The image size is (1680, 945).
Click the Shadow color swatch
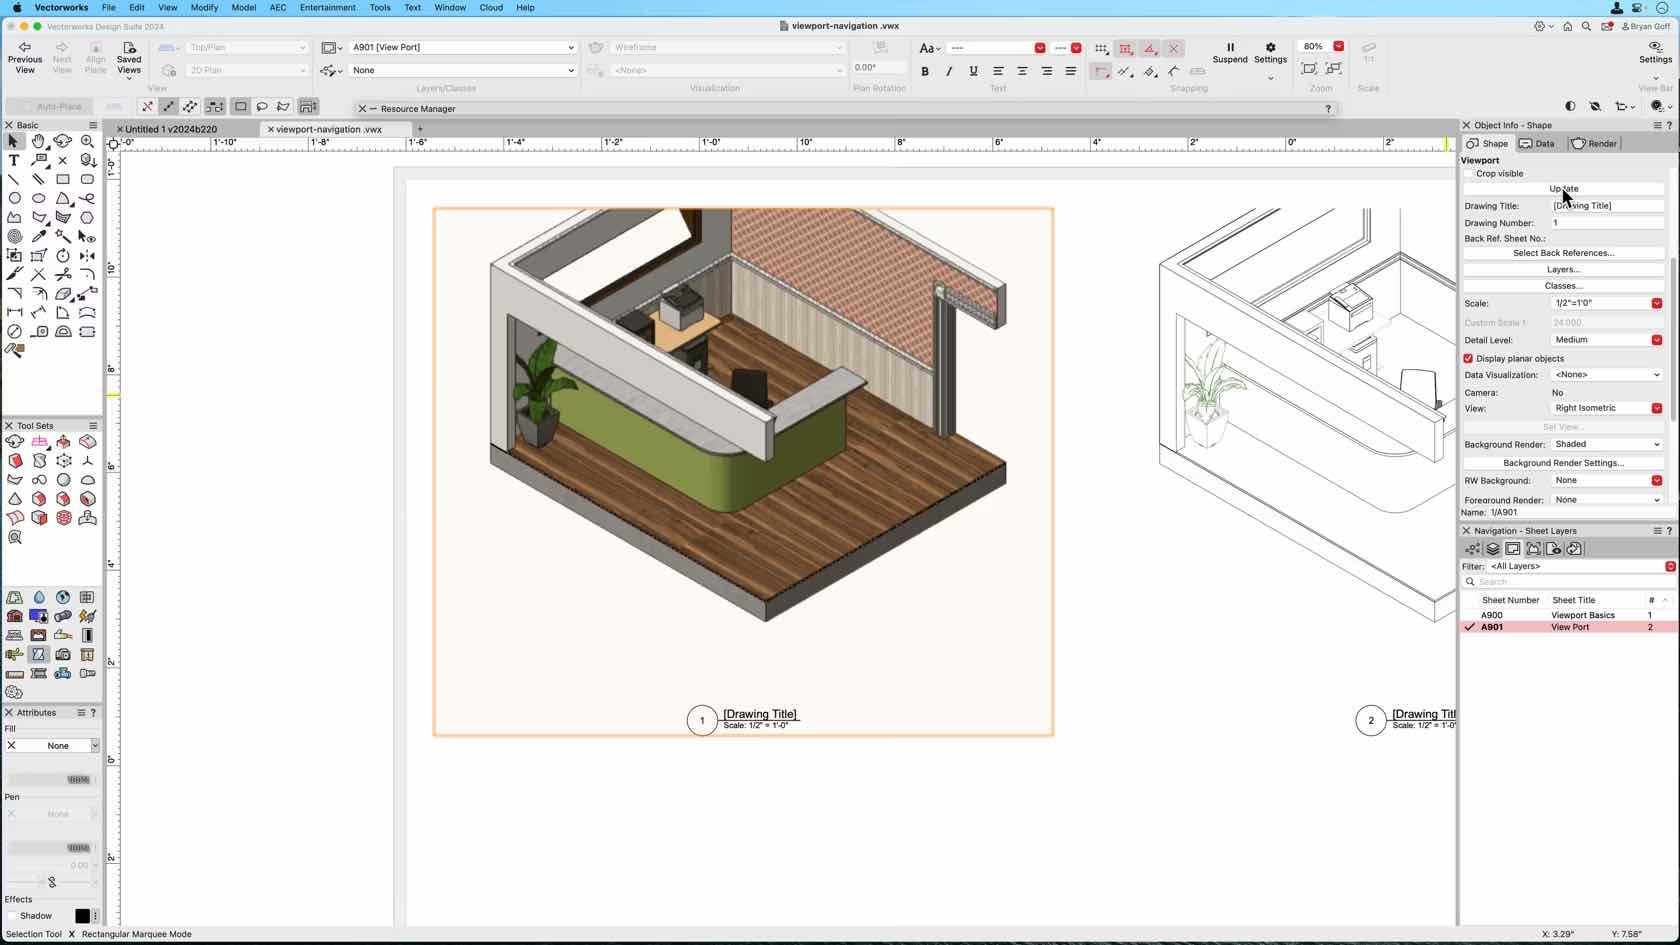pyautogui.click(x=83, y=916)
